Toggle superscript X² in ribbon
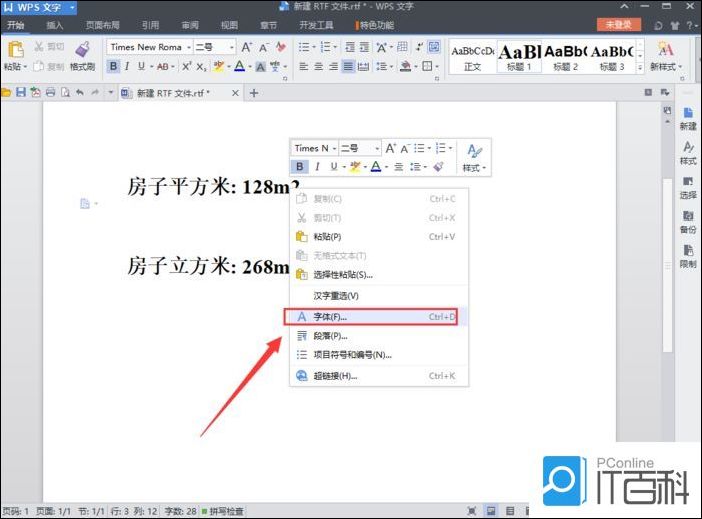 (187, 66)
